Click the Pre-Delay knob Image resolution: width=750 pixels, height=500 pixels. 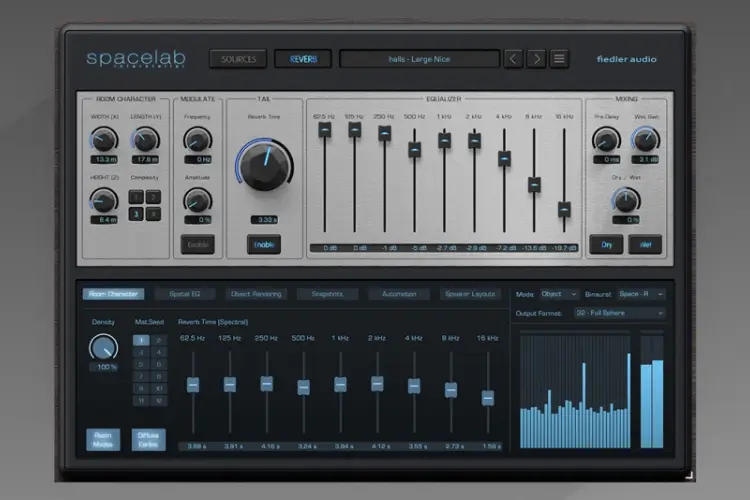point(607,138)
